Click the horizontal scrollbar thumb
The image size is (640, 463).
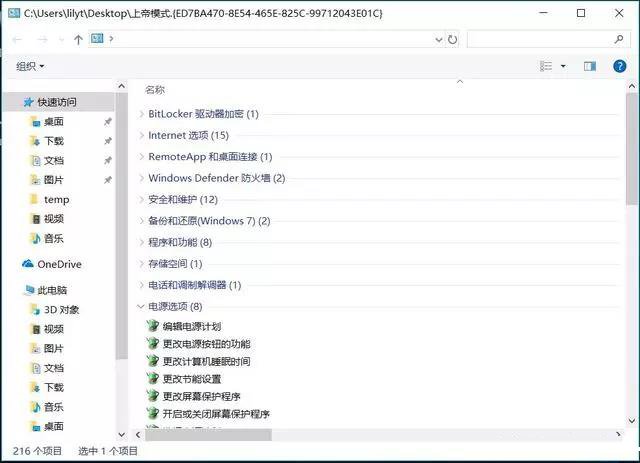click(x=208, y=435)
